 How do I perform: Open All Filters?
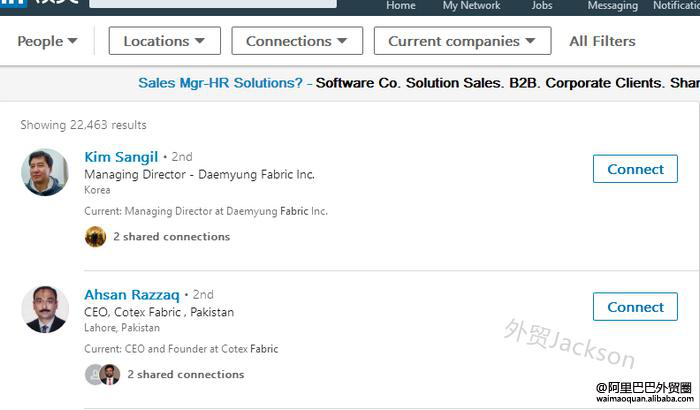pos(602,41)
